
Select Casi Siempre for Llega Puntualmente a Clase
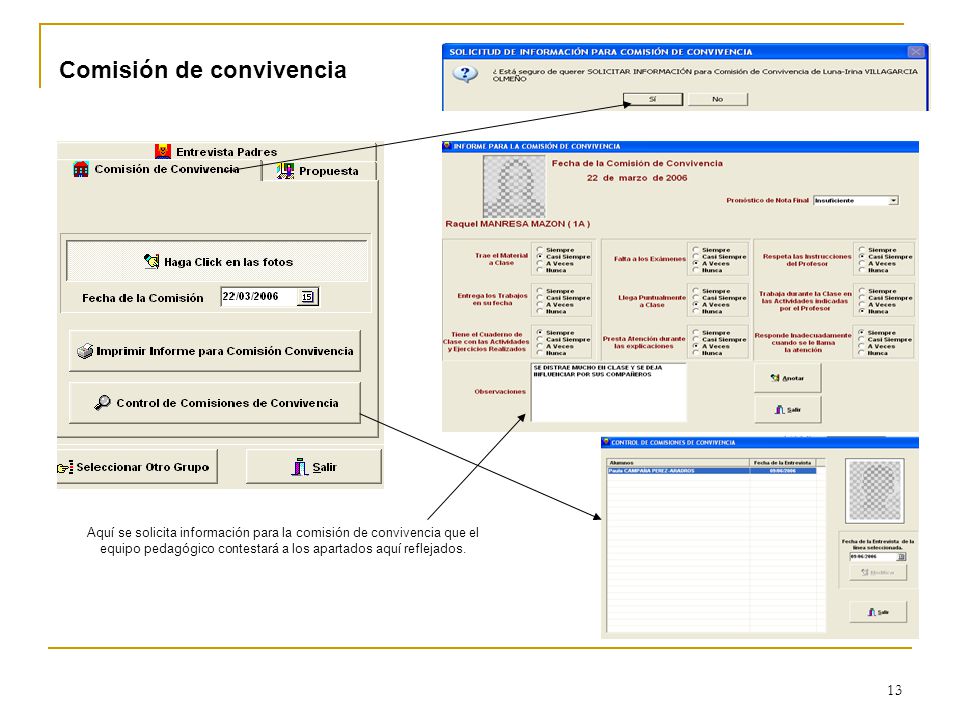click(x=696, y=298)
